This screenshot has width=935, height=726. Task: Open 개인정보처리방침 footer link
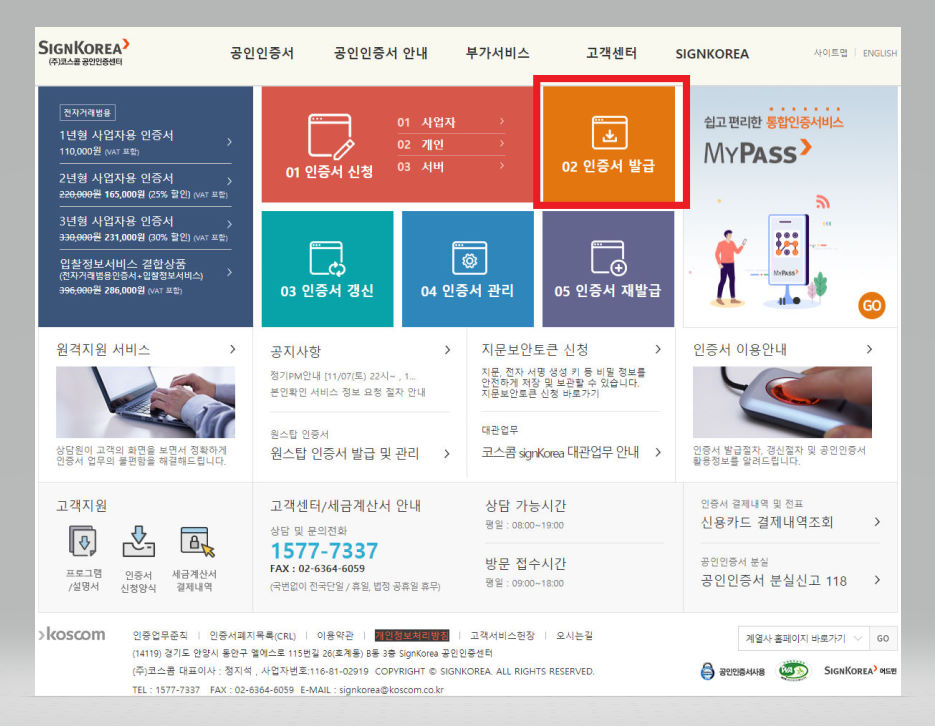click(411, 635)
